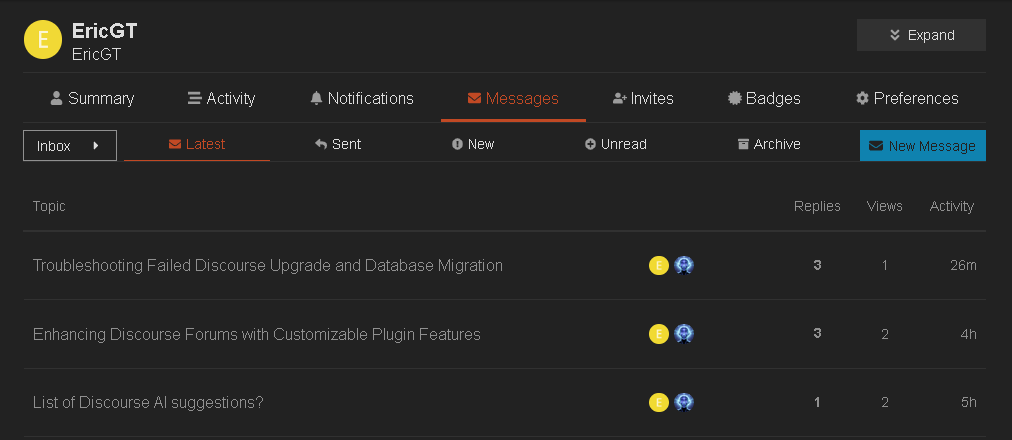This screenshot has height=440, width=1012.
Task: Sort by Views column
Action: (x=884, y=206)
